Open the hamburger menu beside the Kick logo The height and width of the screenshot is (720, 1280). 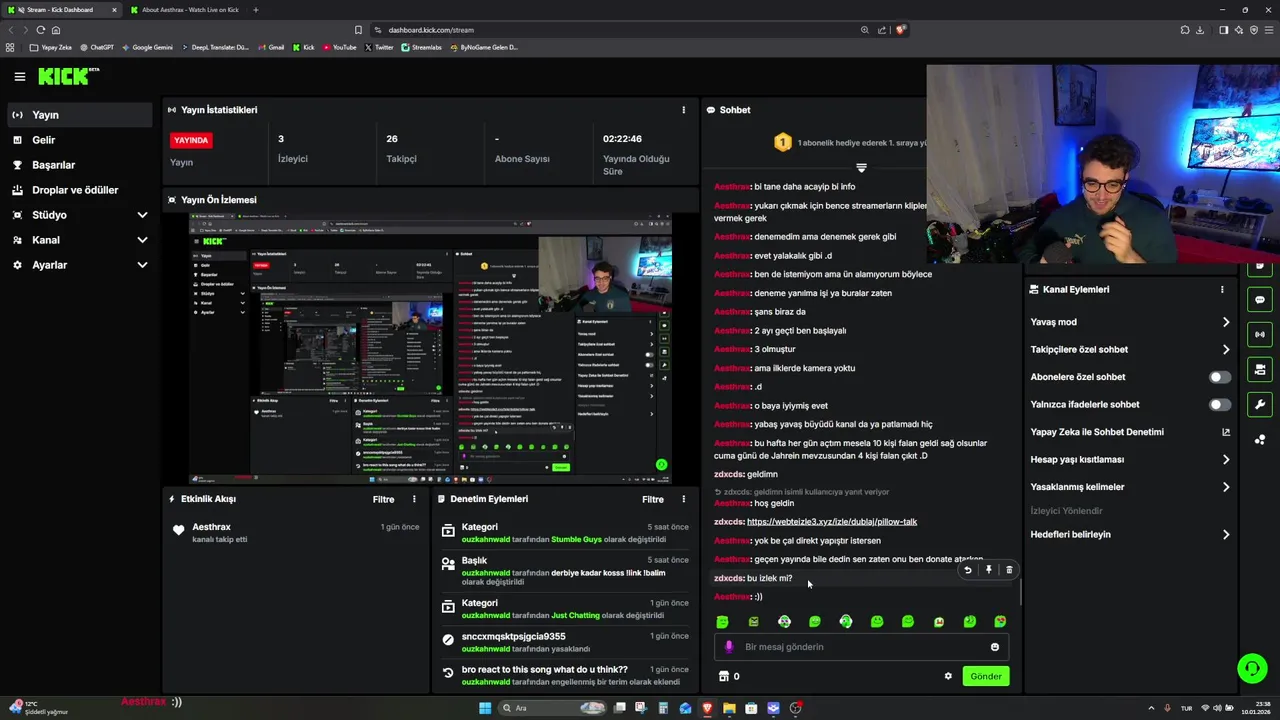click(x=19, y=76)
